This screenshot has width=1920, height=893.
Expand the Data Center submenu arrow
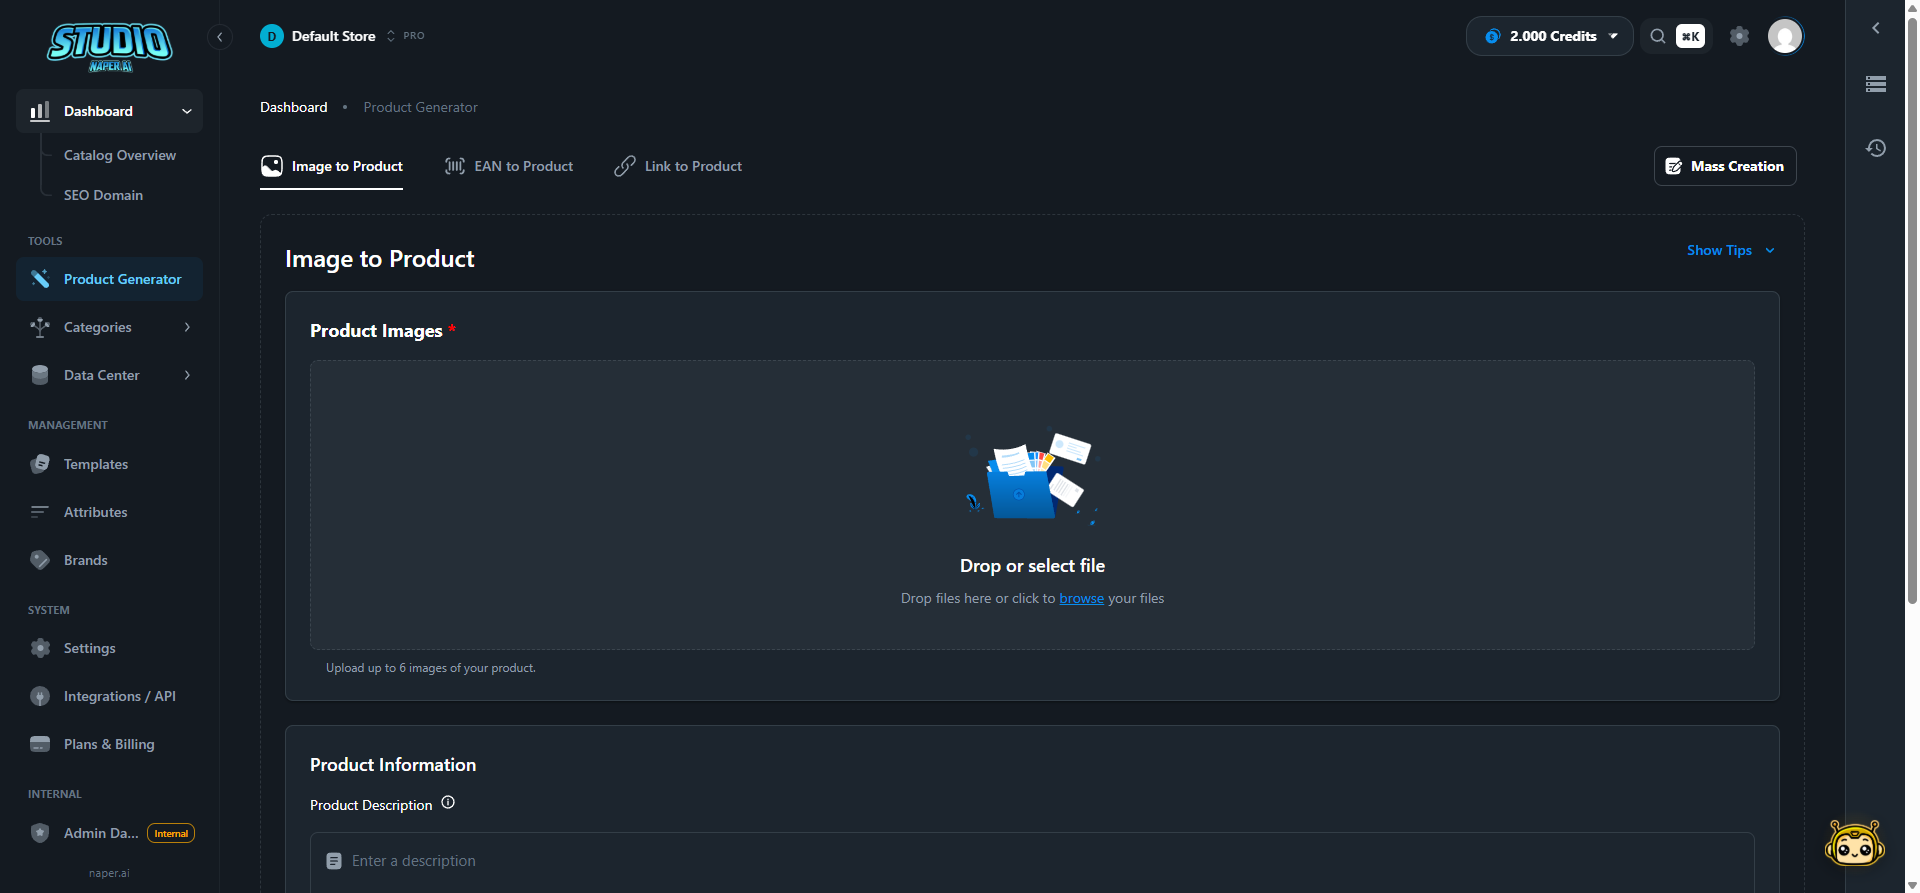[x=187, y=375]
